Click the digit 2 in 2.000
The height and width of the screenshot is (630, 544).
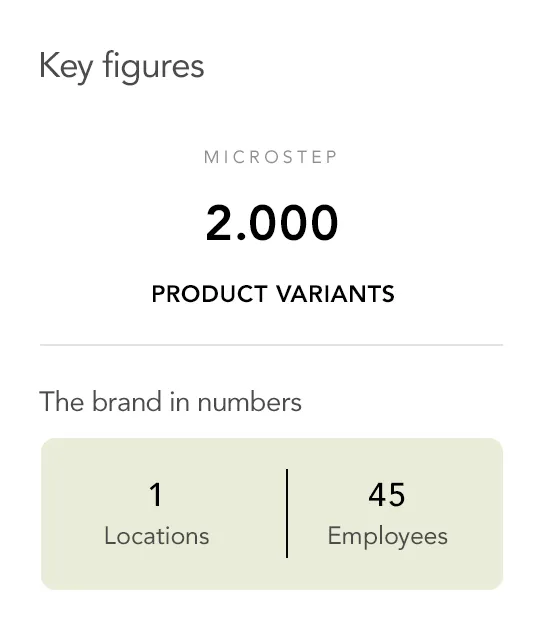click(218, 222)
